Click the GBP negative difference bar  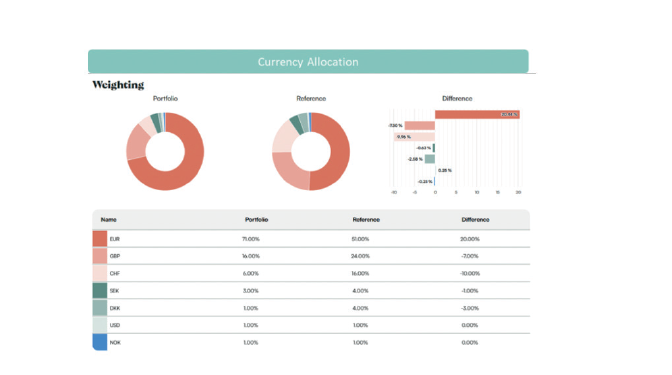click(x=420, y=126)
